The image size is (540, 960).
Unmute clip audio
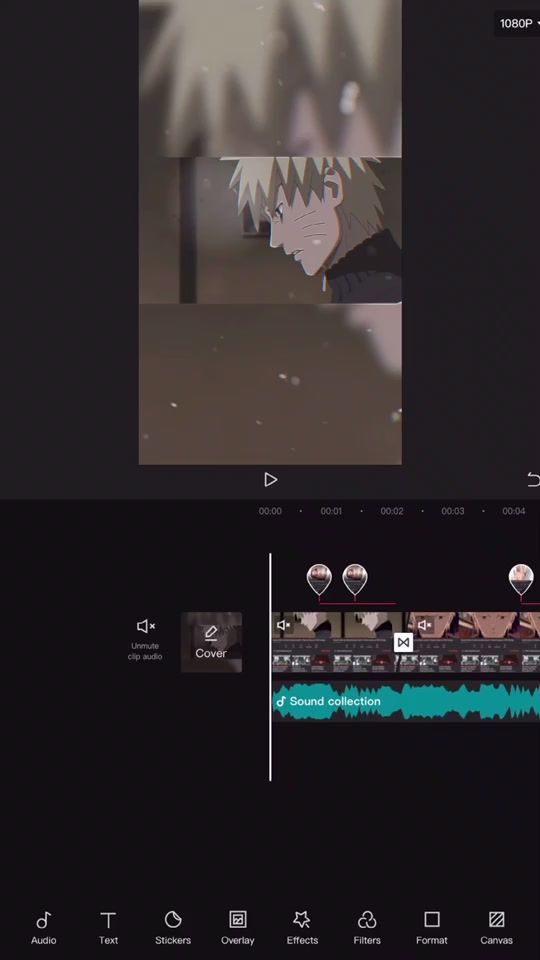pyautogui.click(x=145, y=640)
